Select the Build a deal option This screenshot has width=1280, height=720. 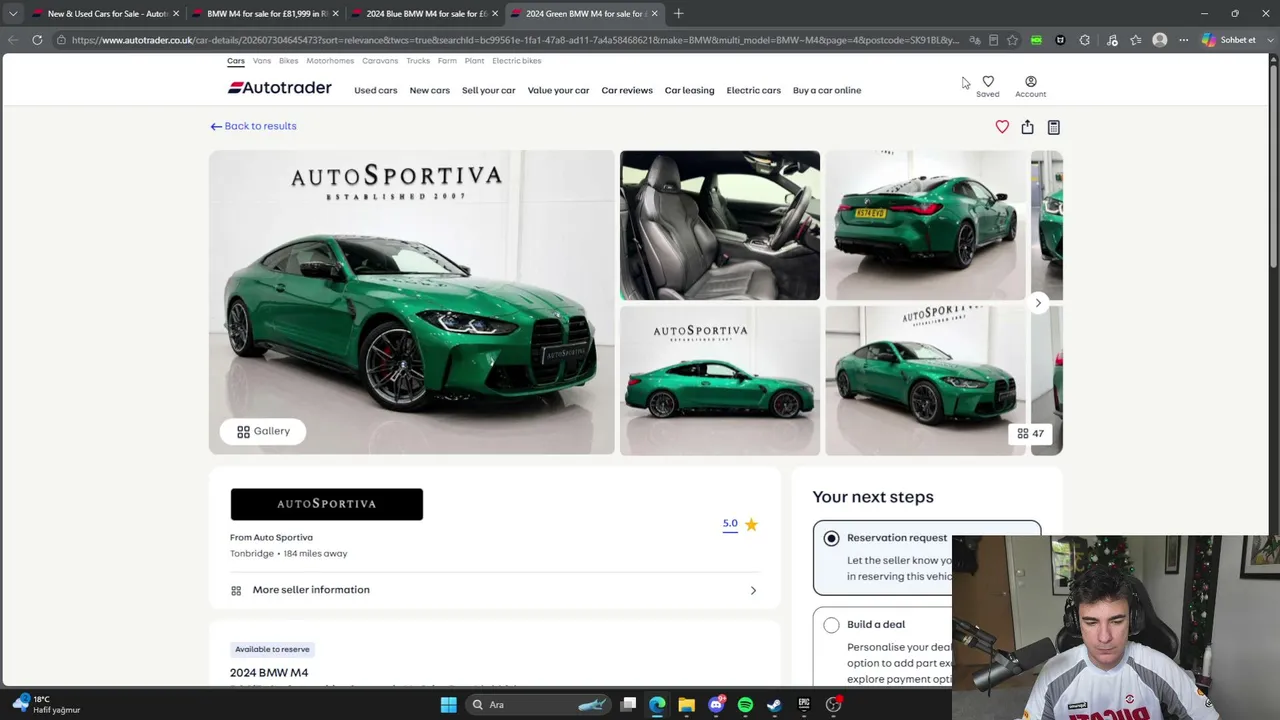[x=831, y=625]
